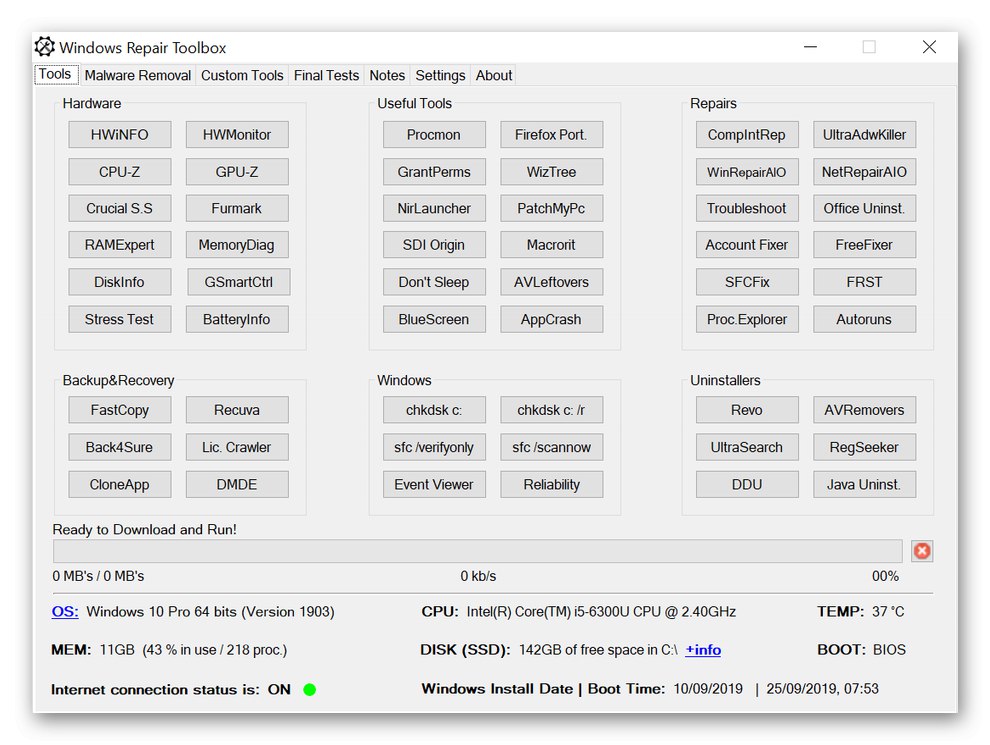Launch NirLauncher
Viewport: 990px width, 745px height.
point(434,208)
